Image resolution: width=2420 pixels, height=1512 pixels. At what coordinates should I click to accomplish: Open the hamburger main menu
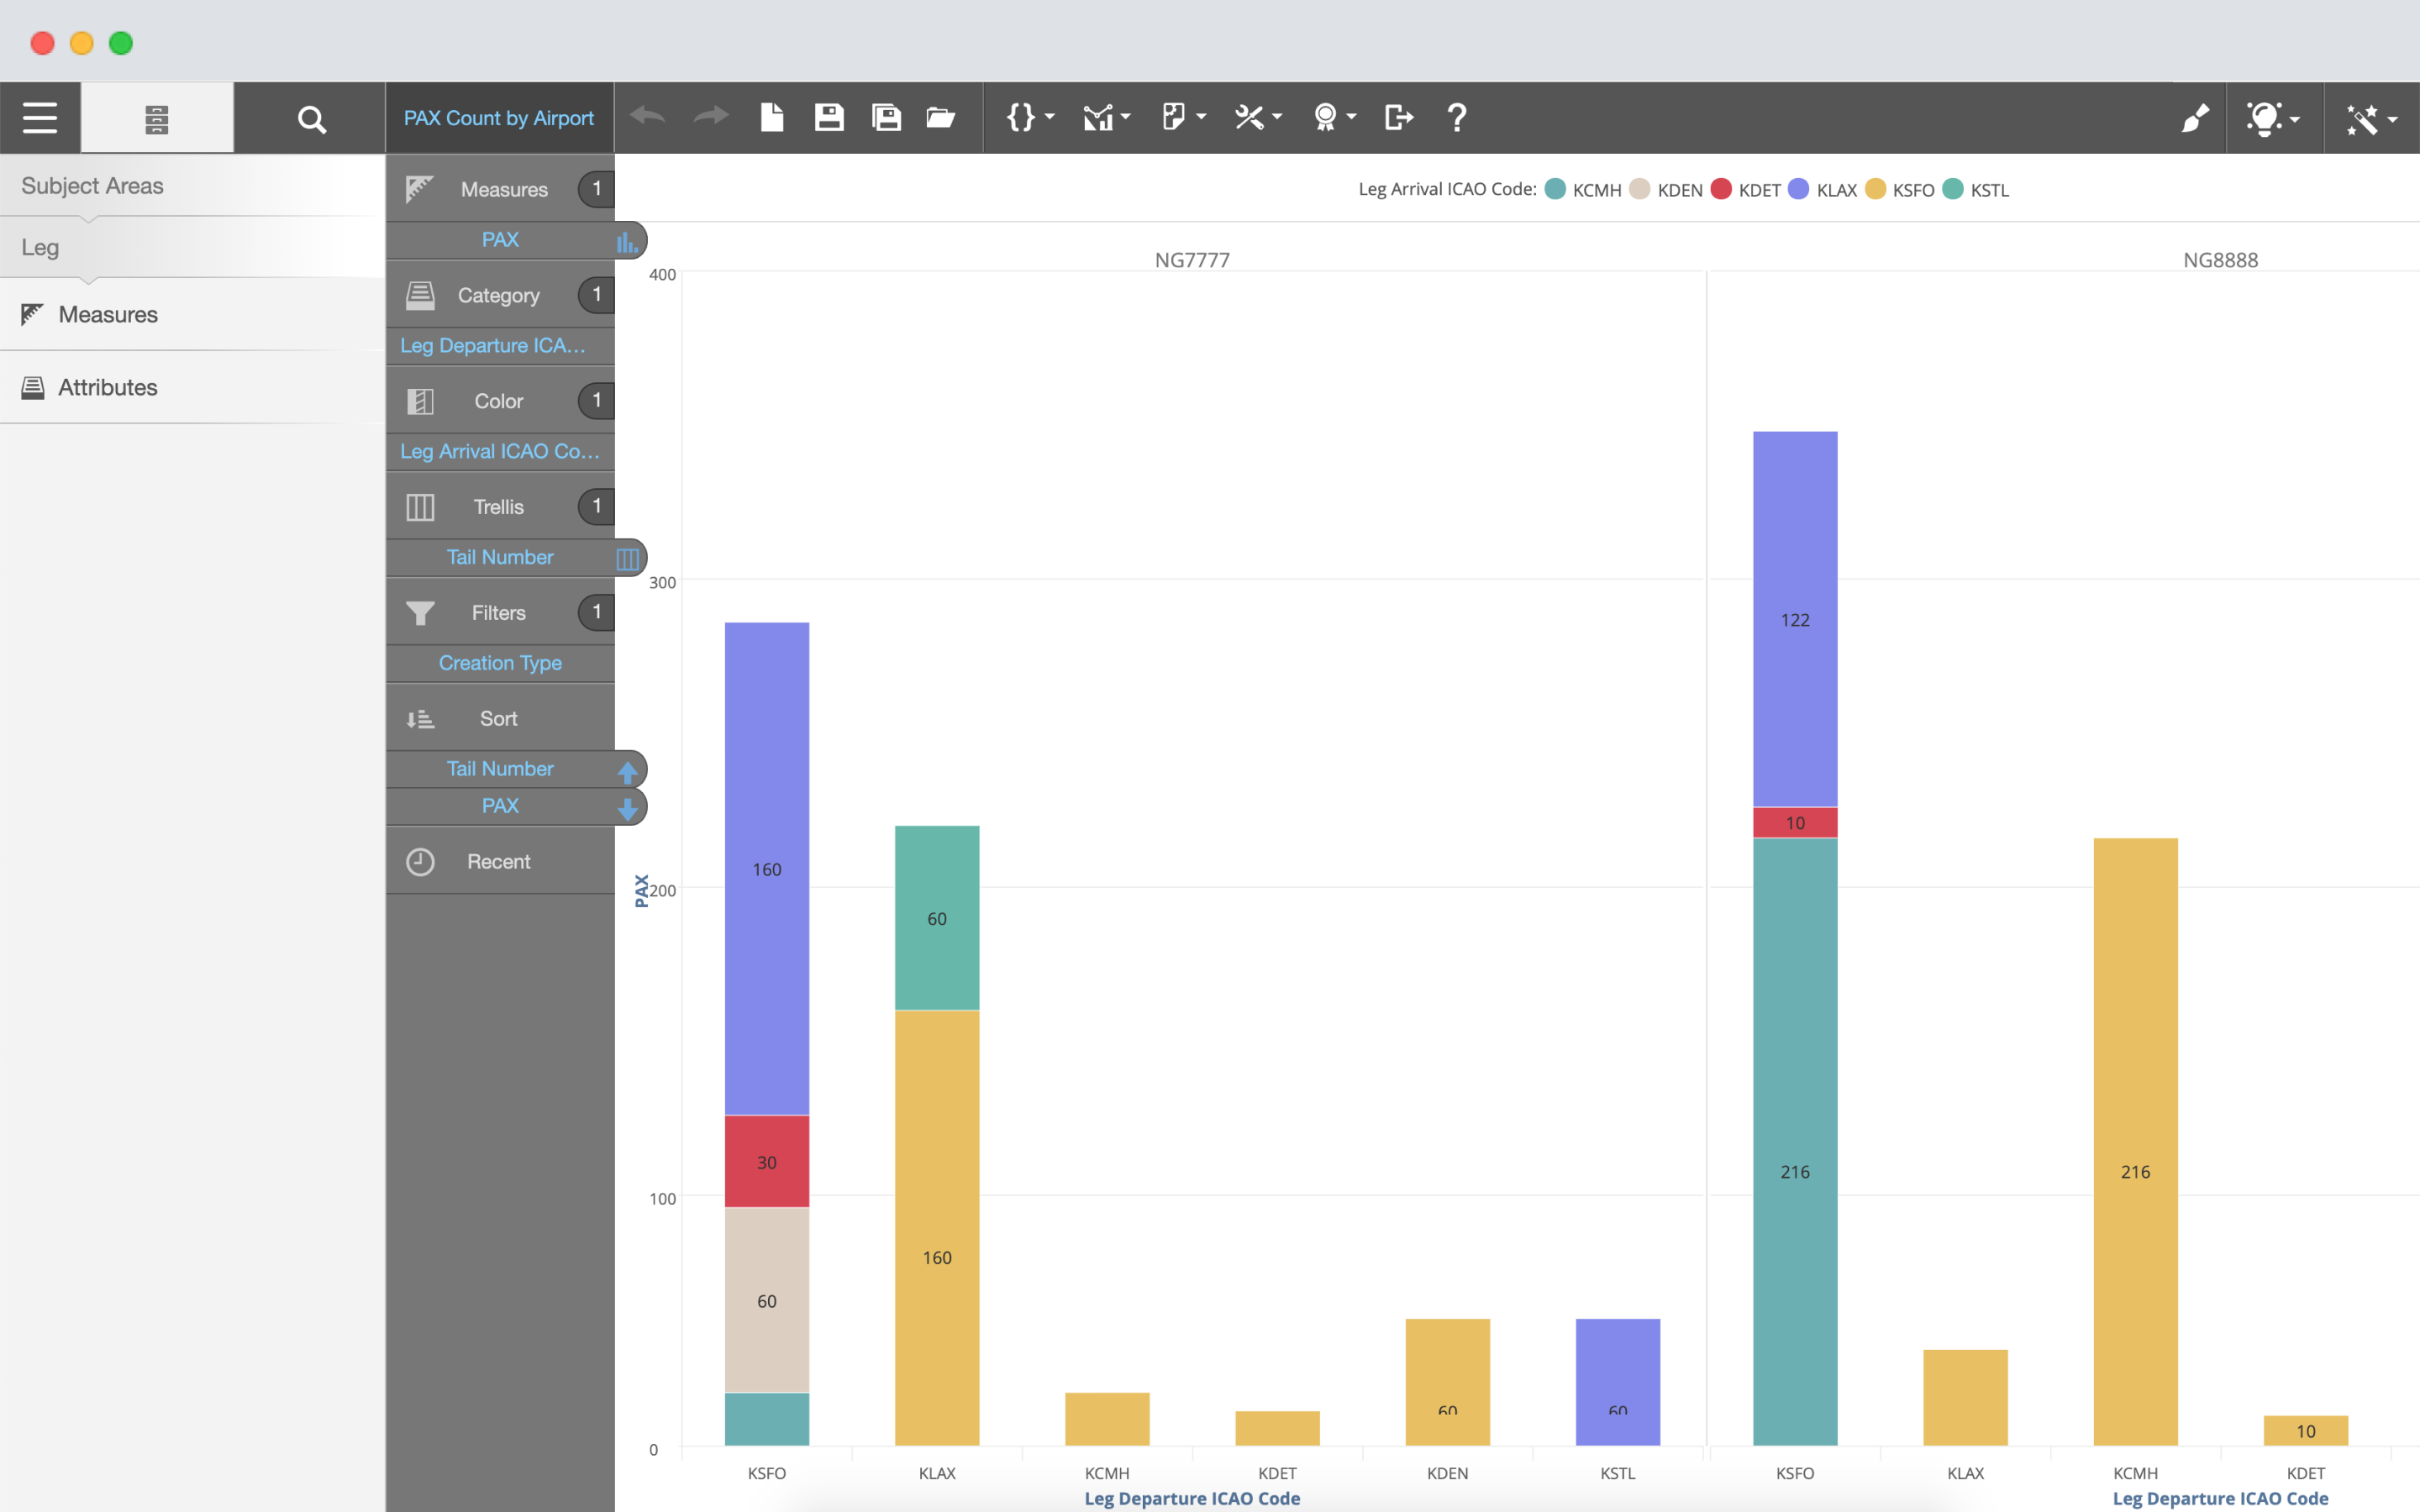click(40, 118)
